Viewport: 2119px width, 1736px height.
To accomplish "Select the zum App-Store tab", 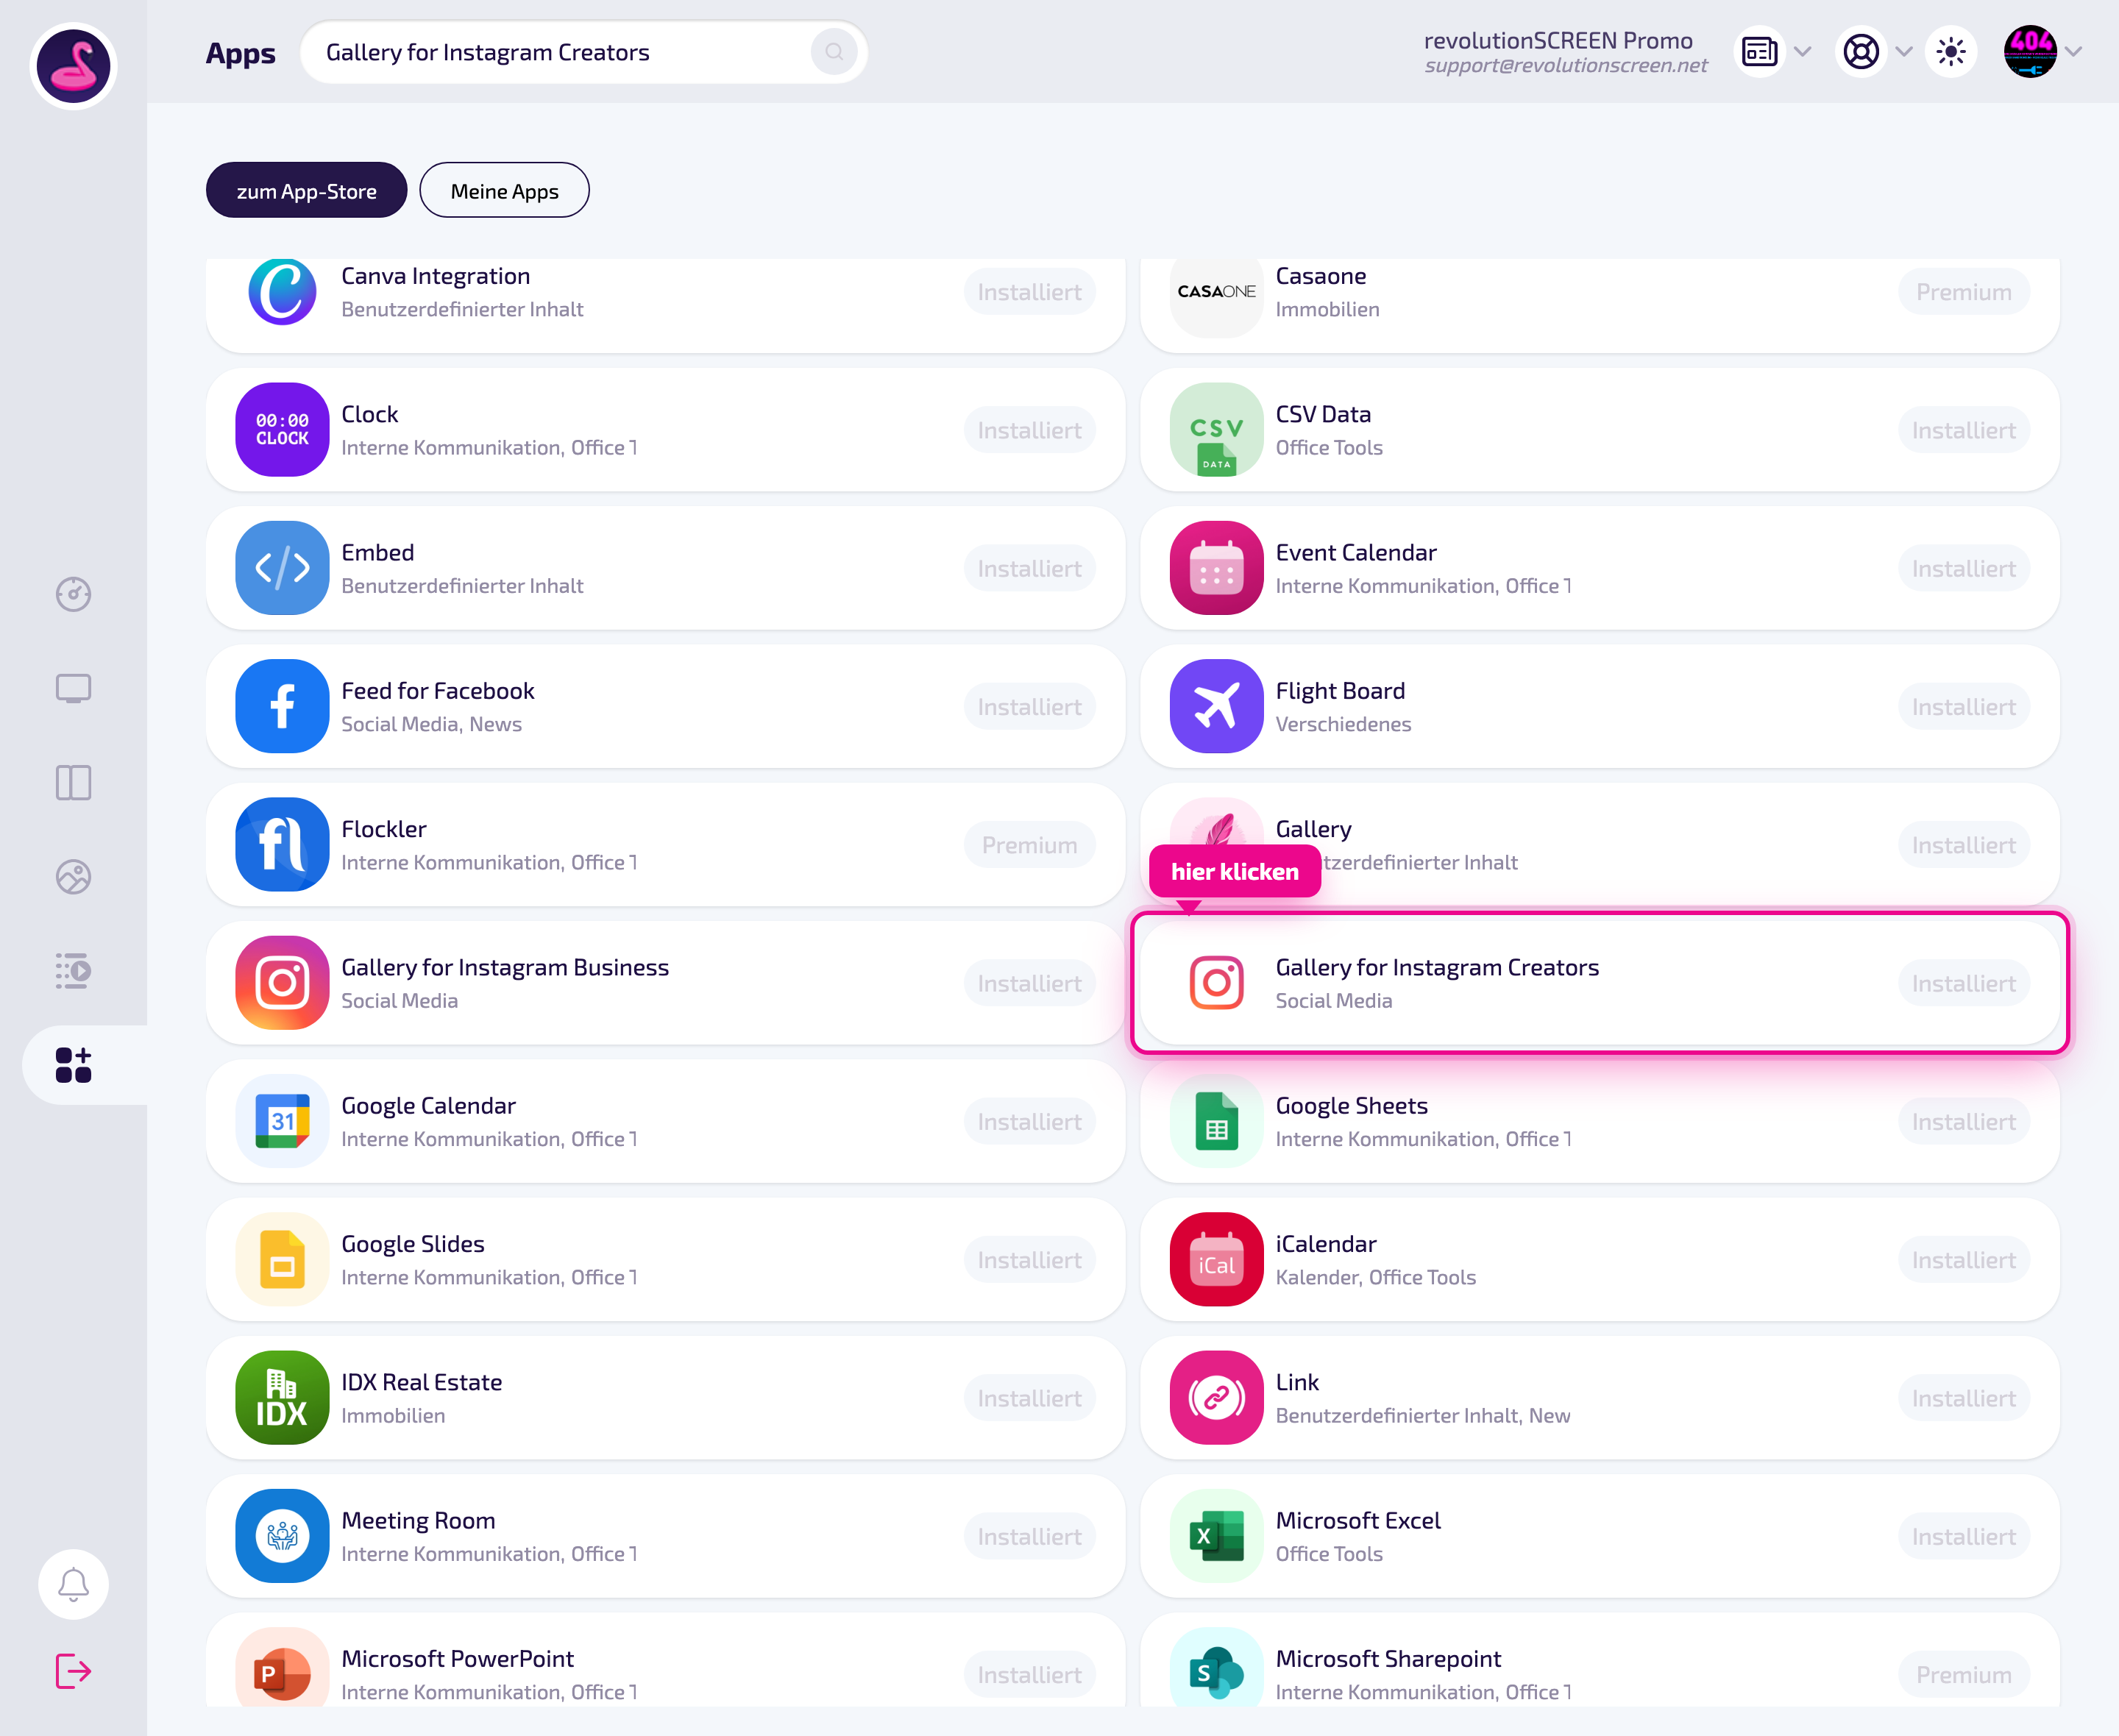I will click(x=306, y=190).
